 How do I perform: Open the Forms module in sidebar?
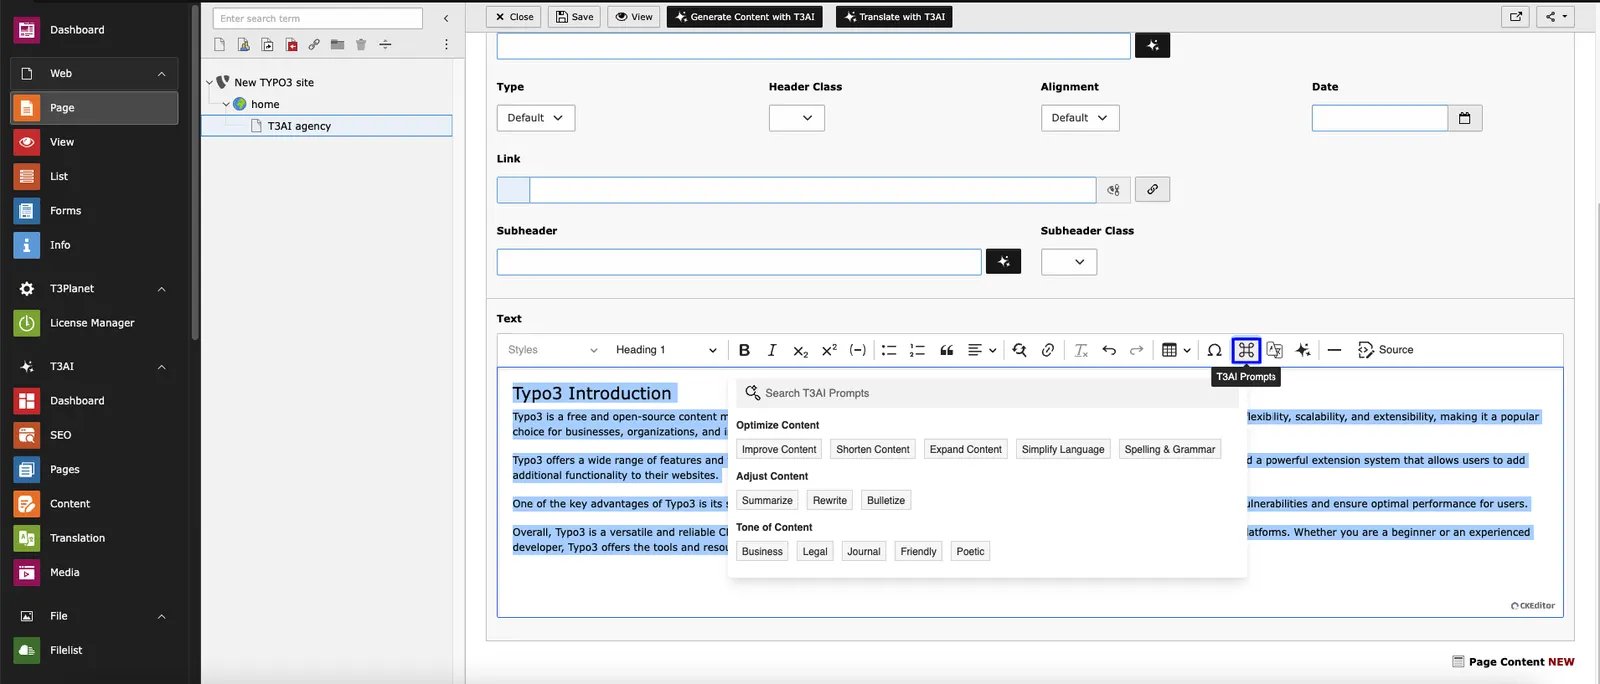point(94,211)
